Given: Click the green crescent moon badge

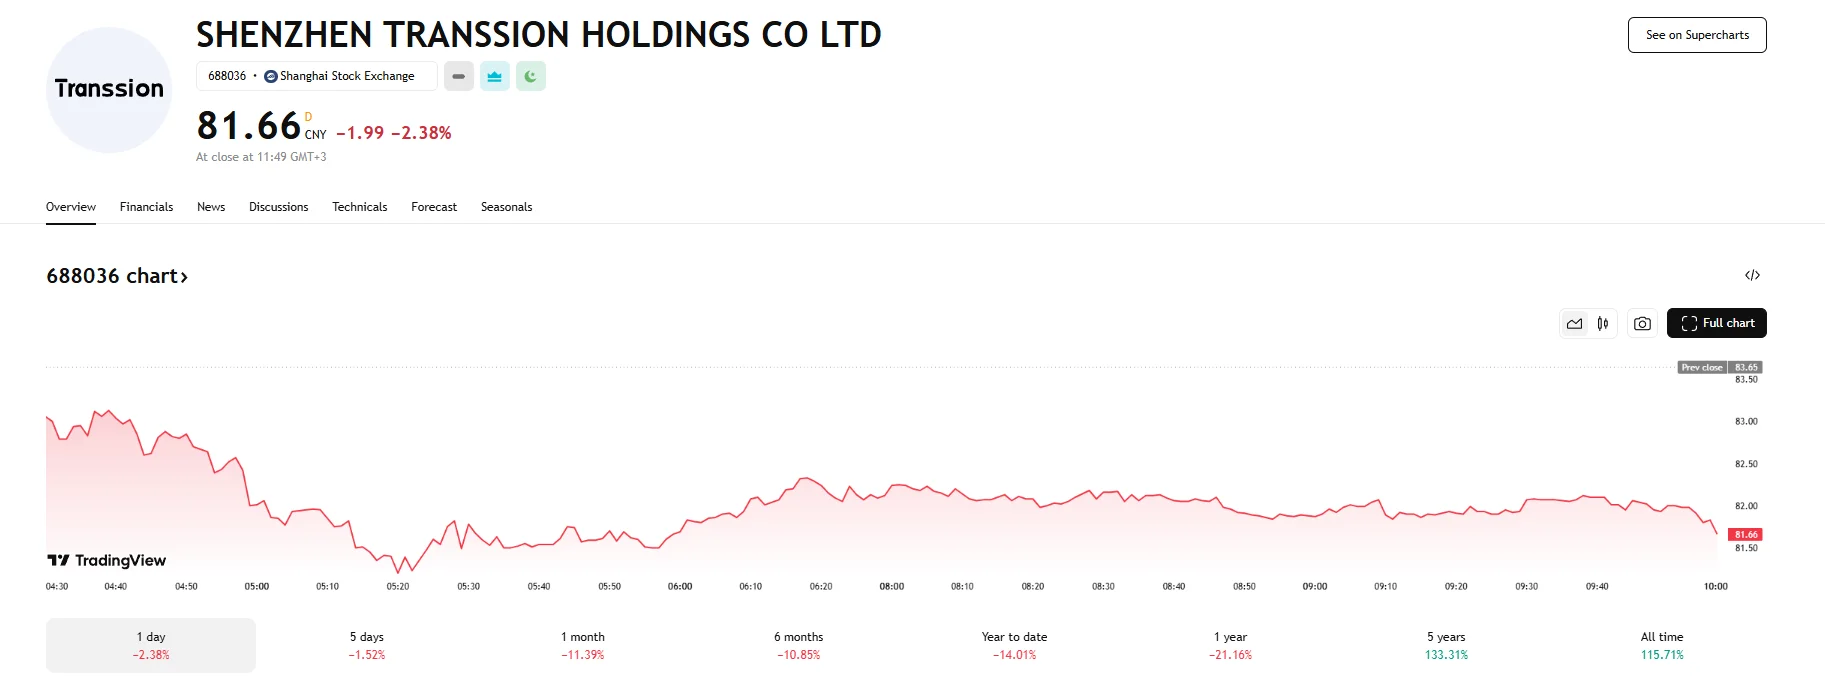Looking at the screenshot, I should coord(531,76).
